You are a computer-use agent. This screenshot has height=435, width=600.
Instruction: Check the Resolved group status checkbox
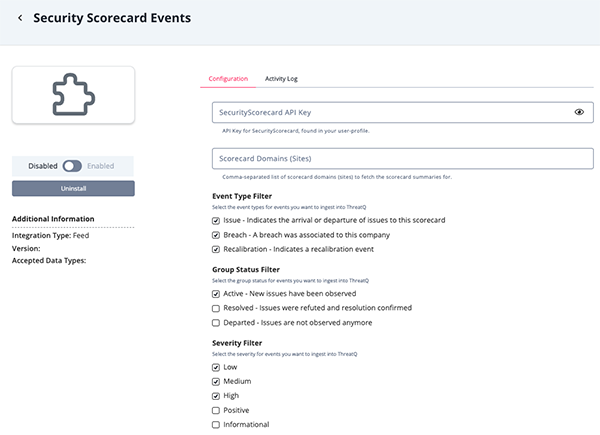pos(216,308)
